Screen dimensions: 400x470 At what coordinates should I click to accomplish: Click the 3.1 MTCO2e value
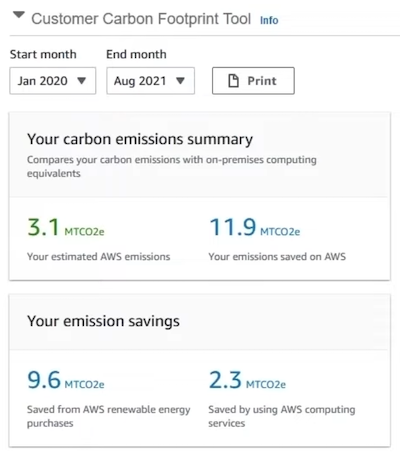click(66, 227)
